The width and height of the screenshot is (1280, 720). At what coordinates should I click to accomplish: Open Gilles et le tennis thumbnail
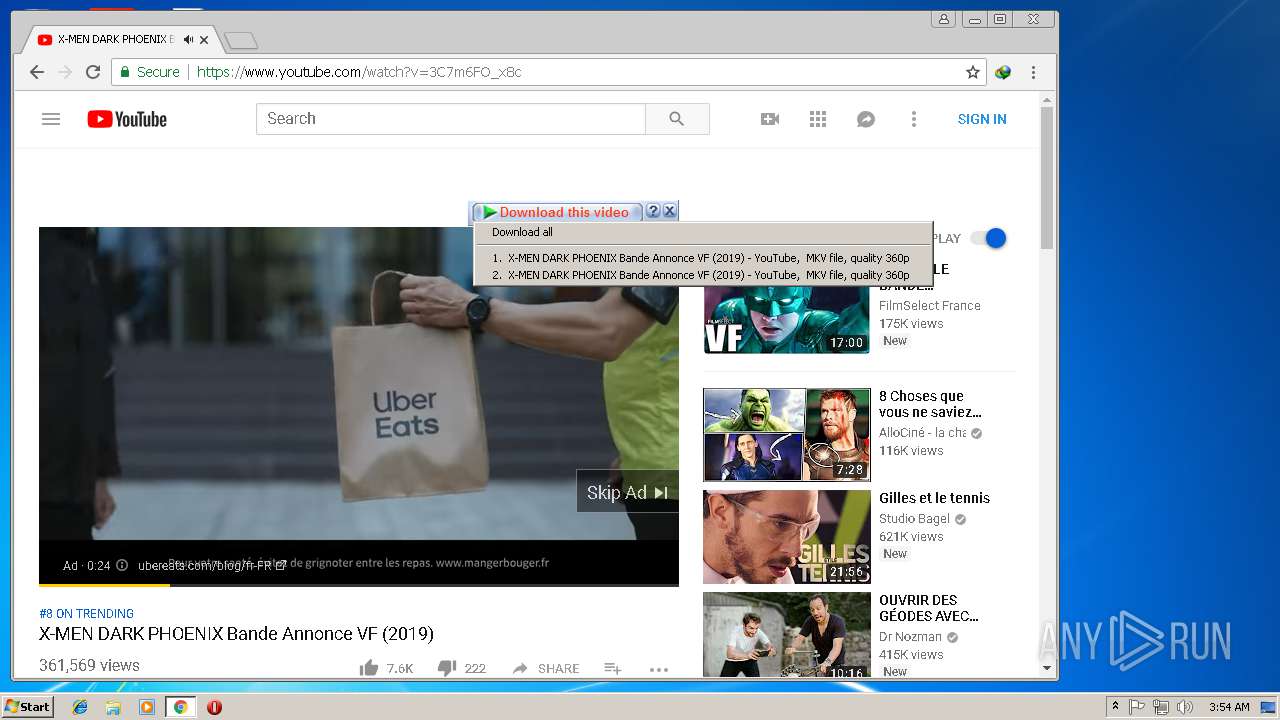coord(787,537)
